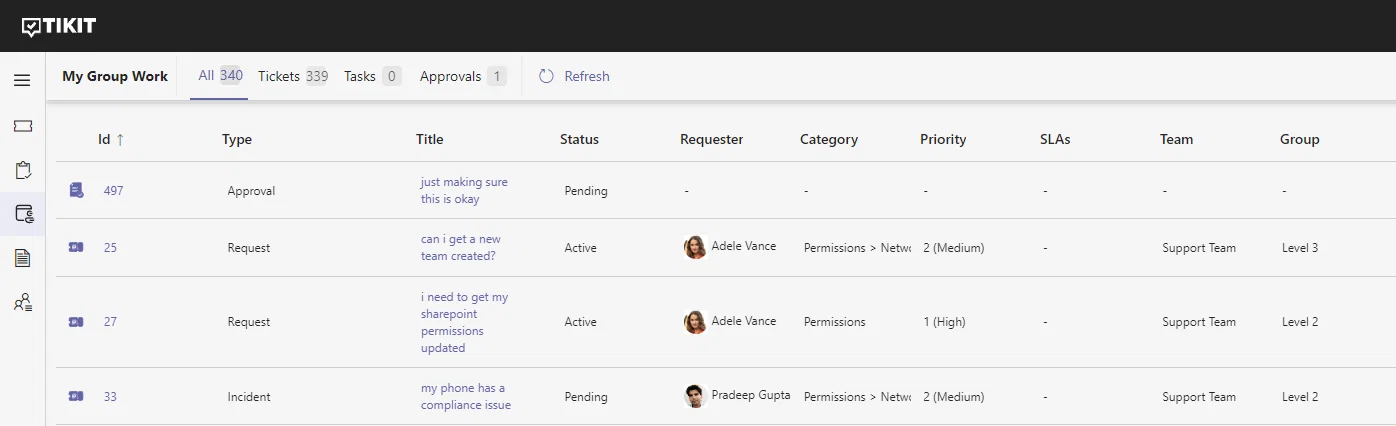Click 'Level 3' group cell

coord(1300,247)
